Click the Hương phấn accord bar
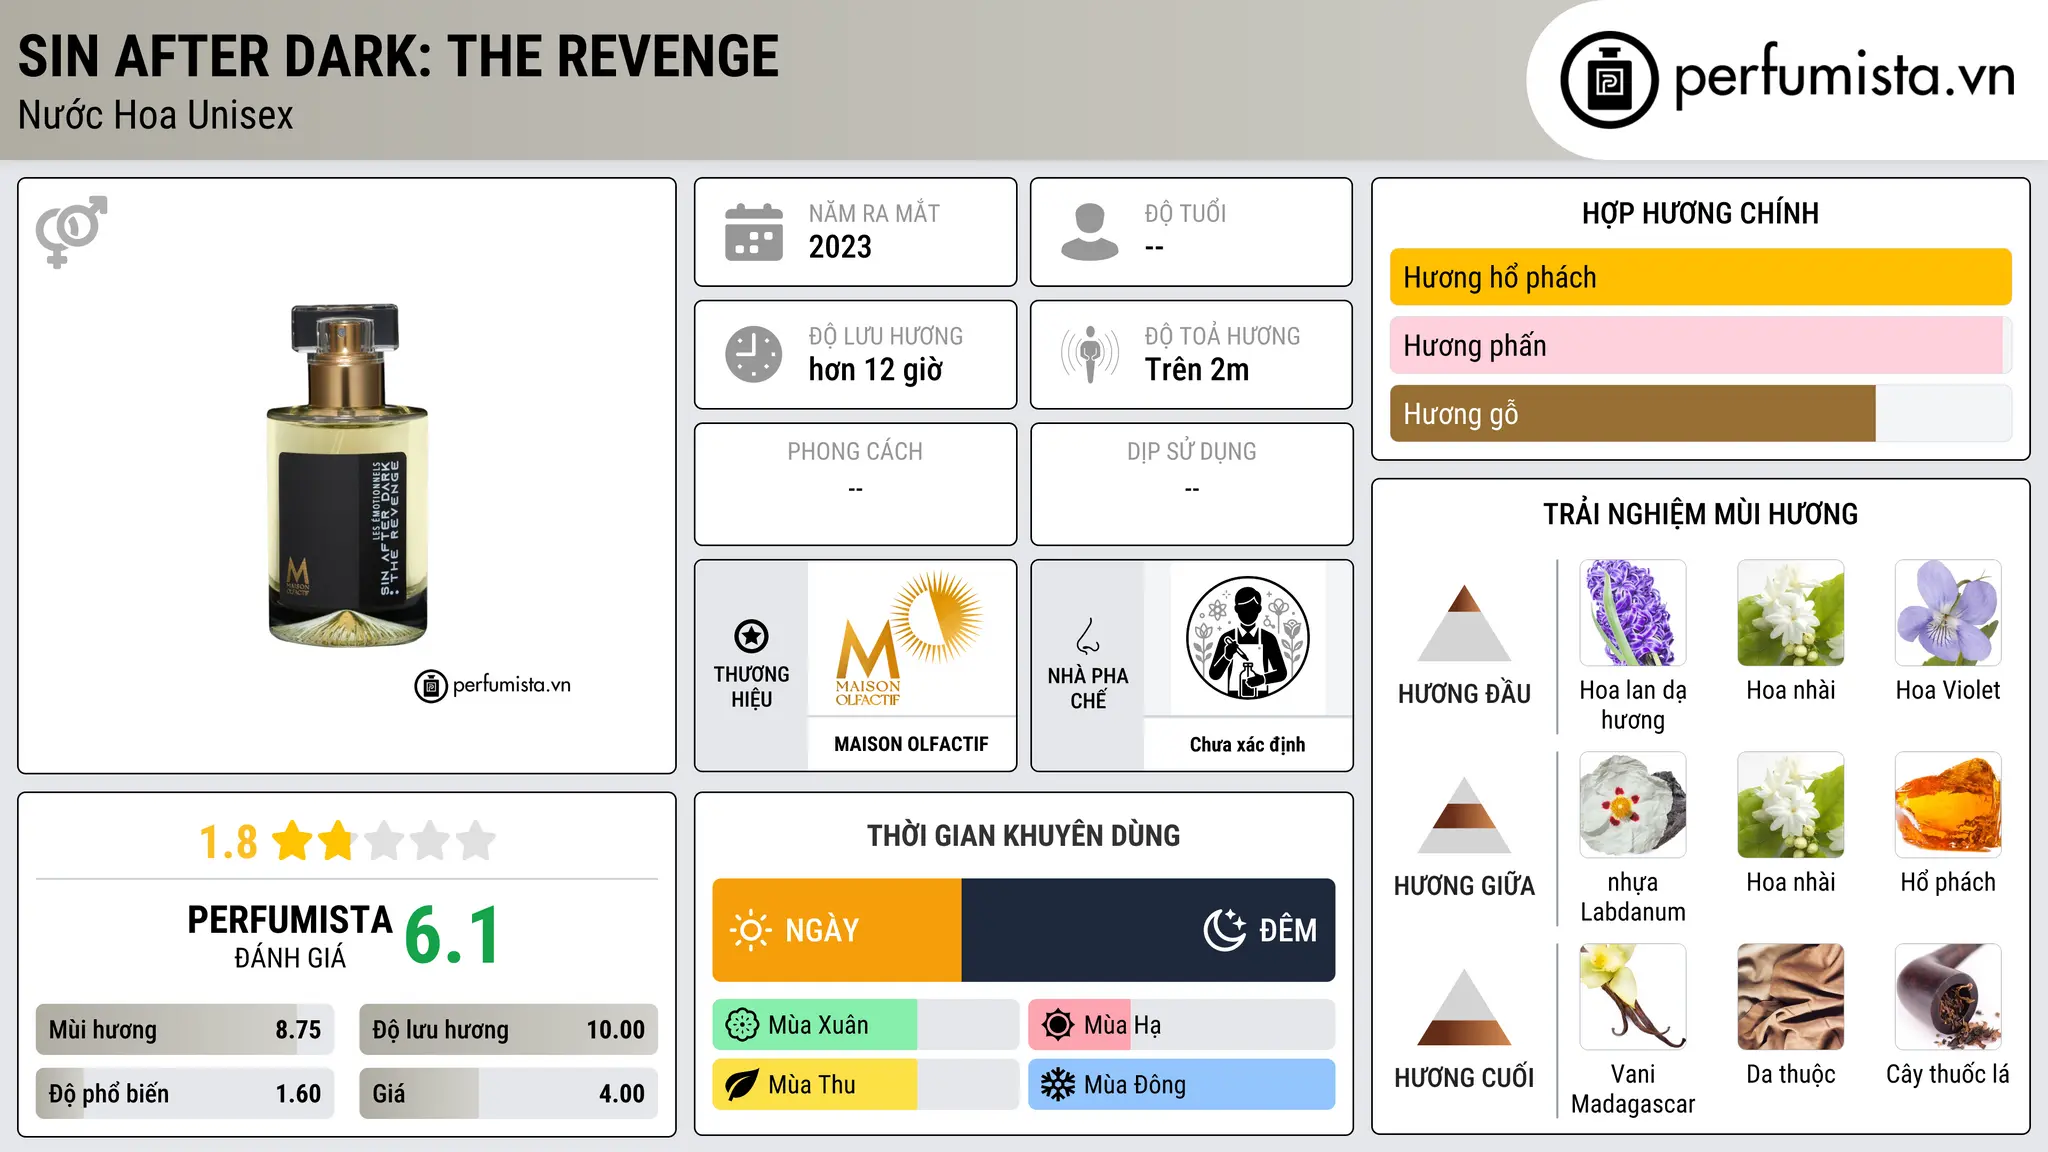Image resolution: width=2048 pixels, height=1152 pixels. click(1700, 345)
